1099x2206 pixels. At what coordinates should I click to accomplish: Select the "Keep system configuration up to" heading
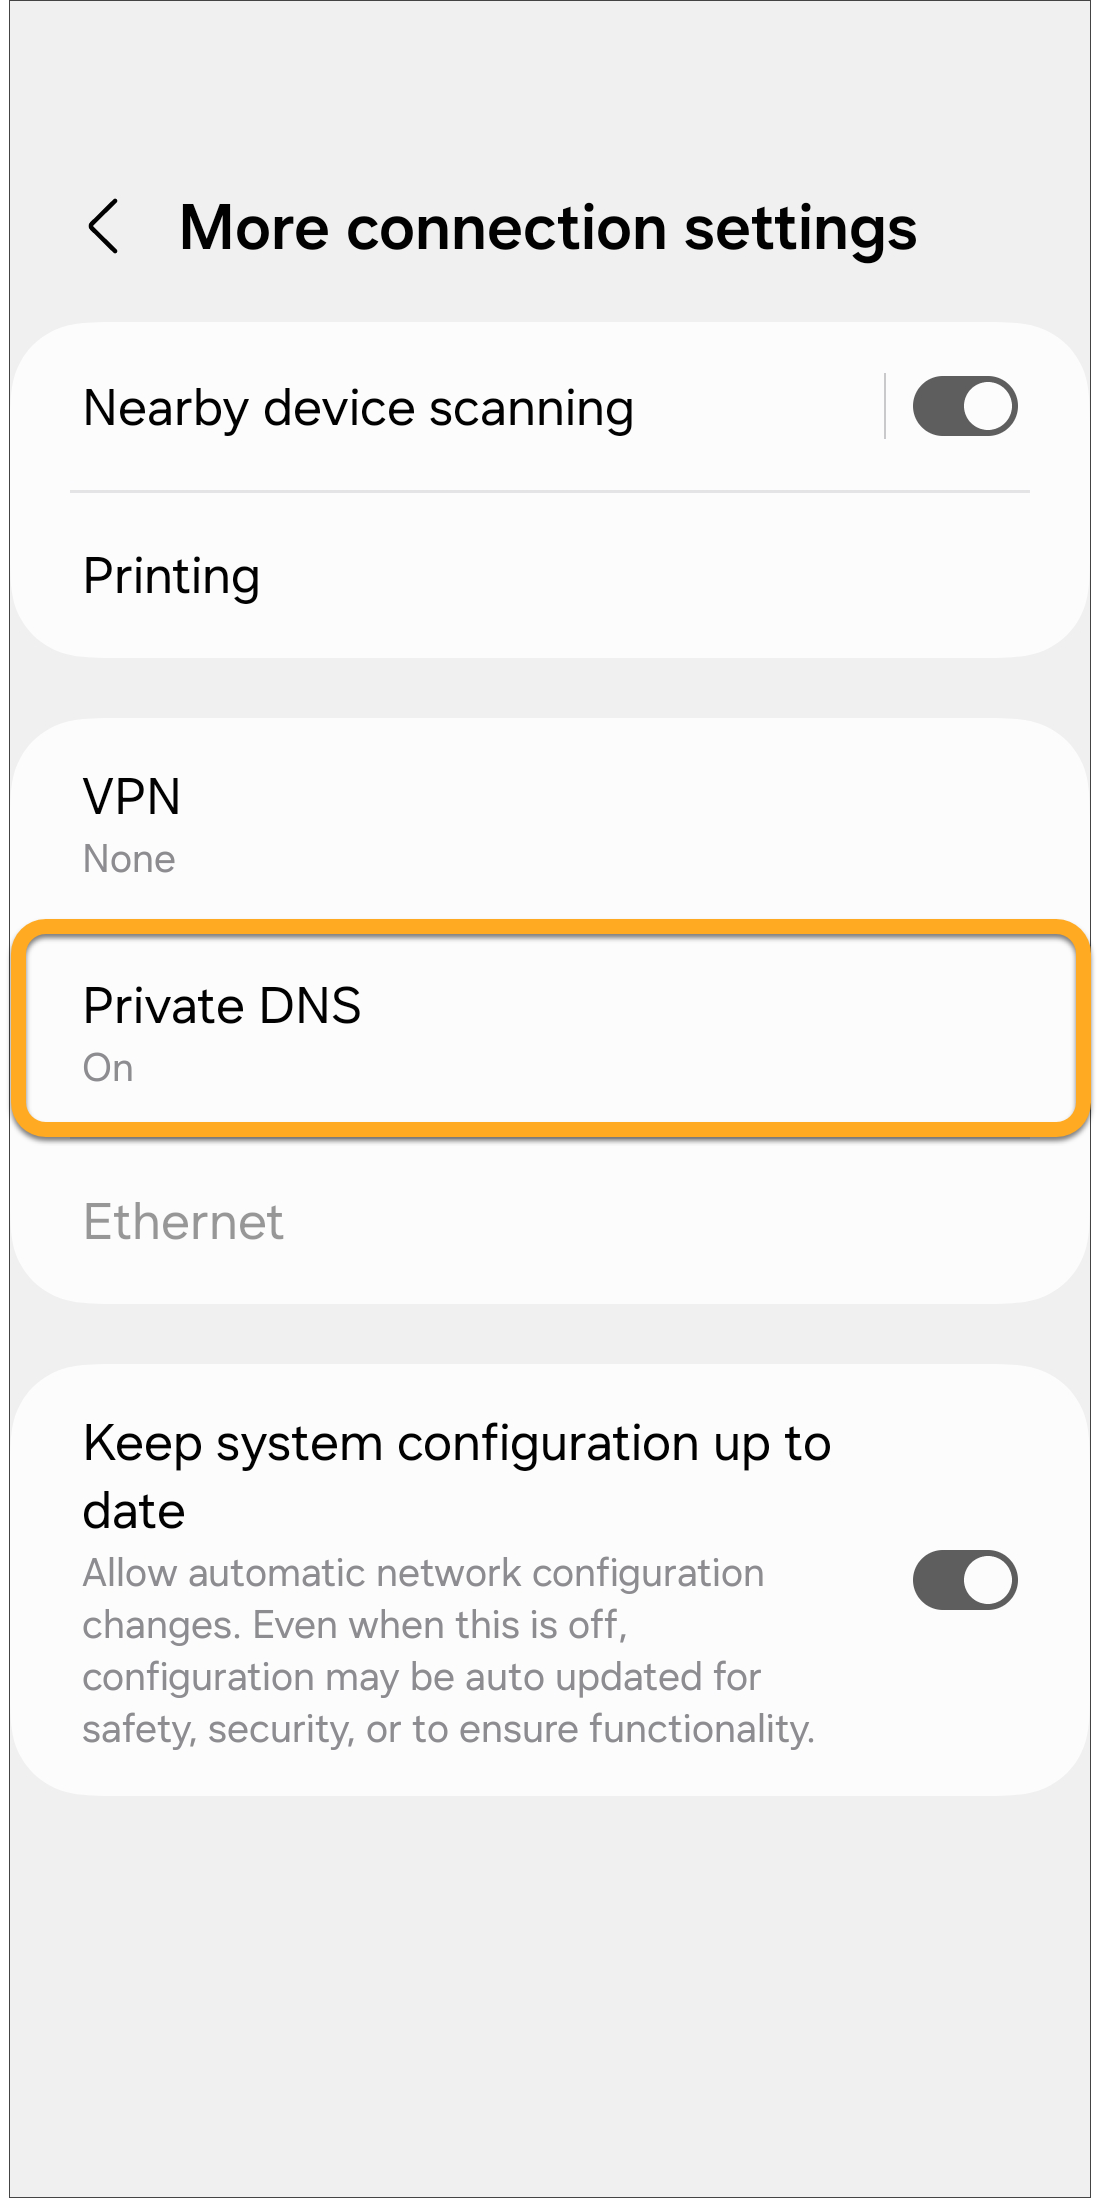pos(456,1444)
